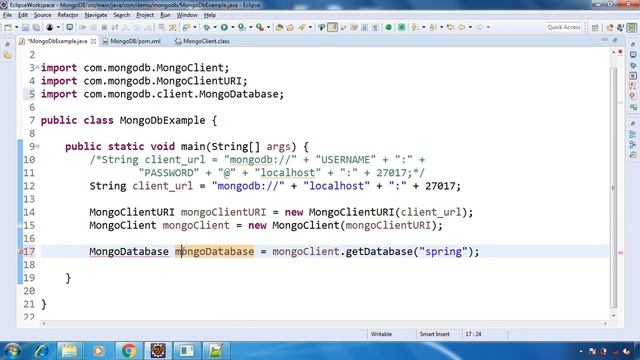Close the MongoDbExample.java tab
Image resolution: width=640 pixels, height=360 pixels.
[93, 41]
